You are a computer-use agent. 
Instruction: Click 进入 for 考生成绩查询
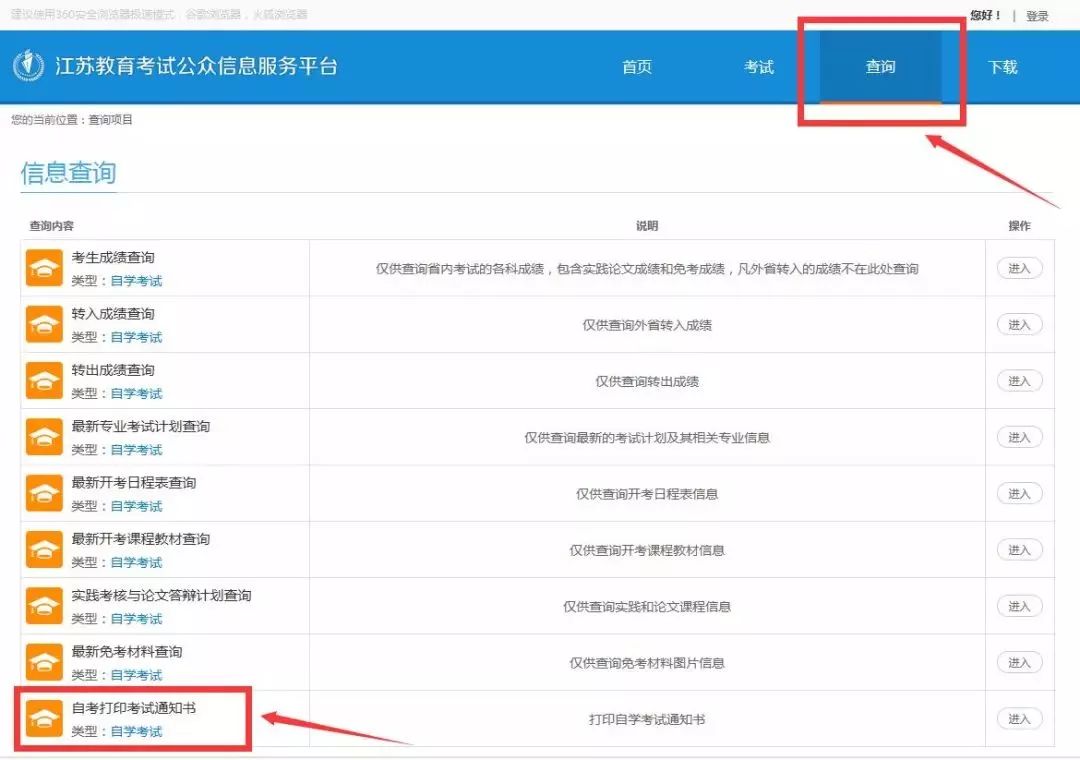(1019, 268)
